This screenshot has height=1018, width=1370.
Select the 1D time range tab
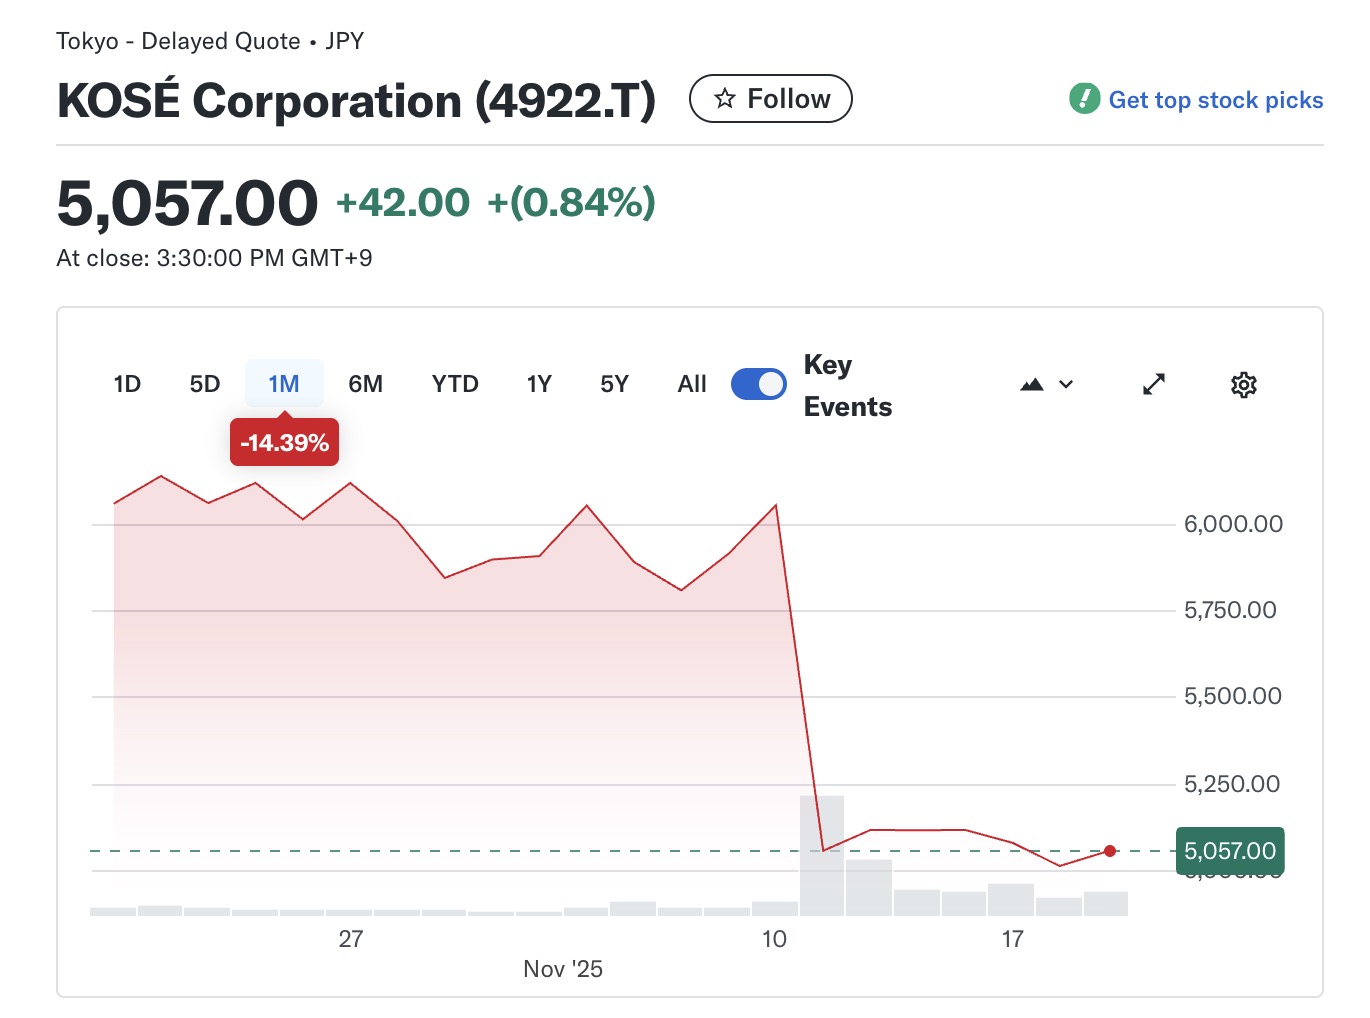click(x=127, y=385)
